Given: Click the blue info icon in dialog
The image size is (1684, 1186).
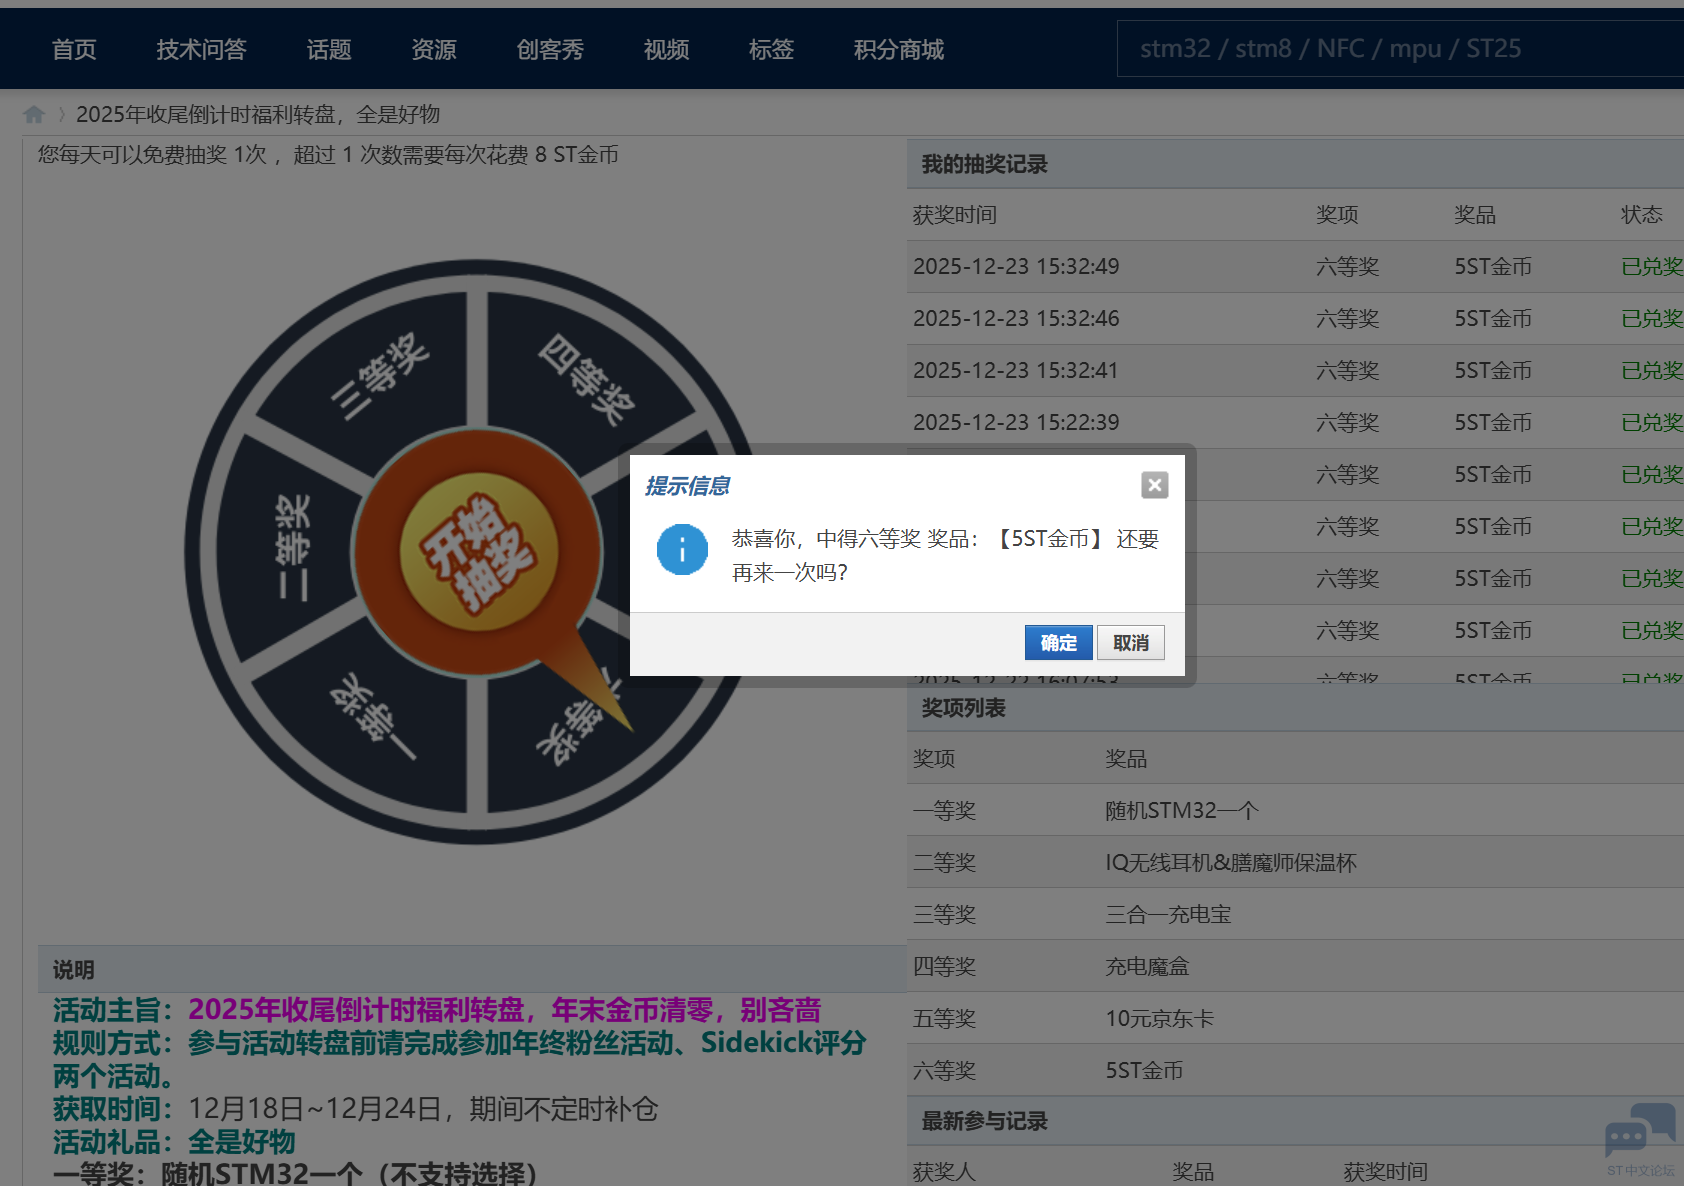Looking at the screenshot, I should pos(682,549).
